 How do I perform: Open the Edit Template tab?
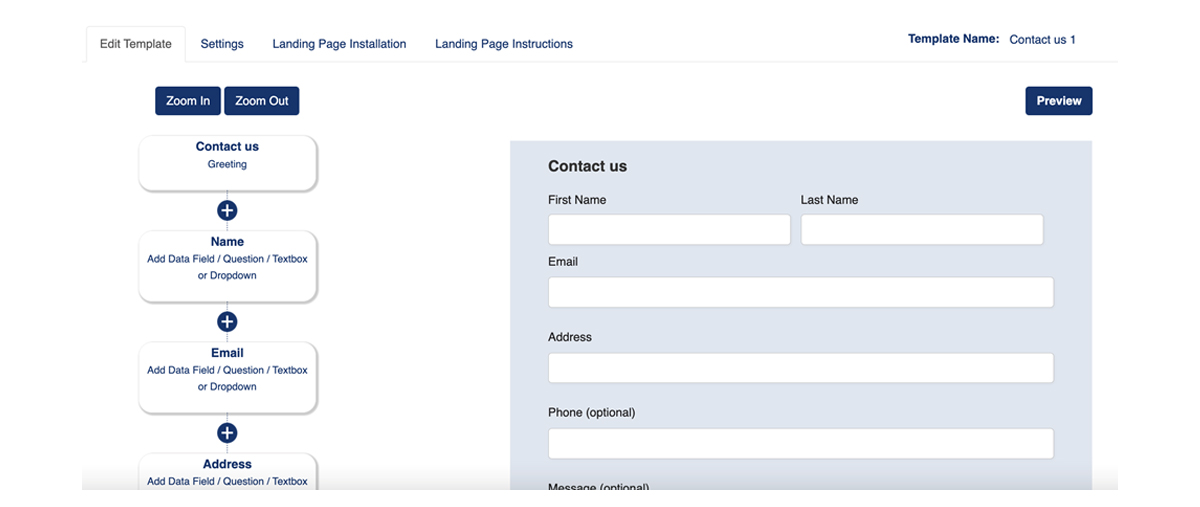click(136, 44)
